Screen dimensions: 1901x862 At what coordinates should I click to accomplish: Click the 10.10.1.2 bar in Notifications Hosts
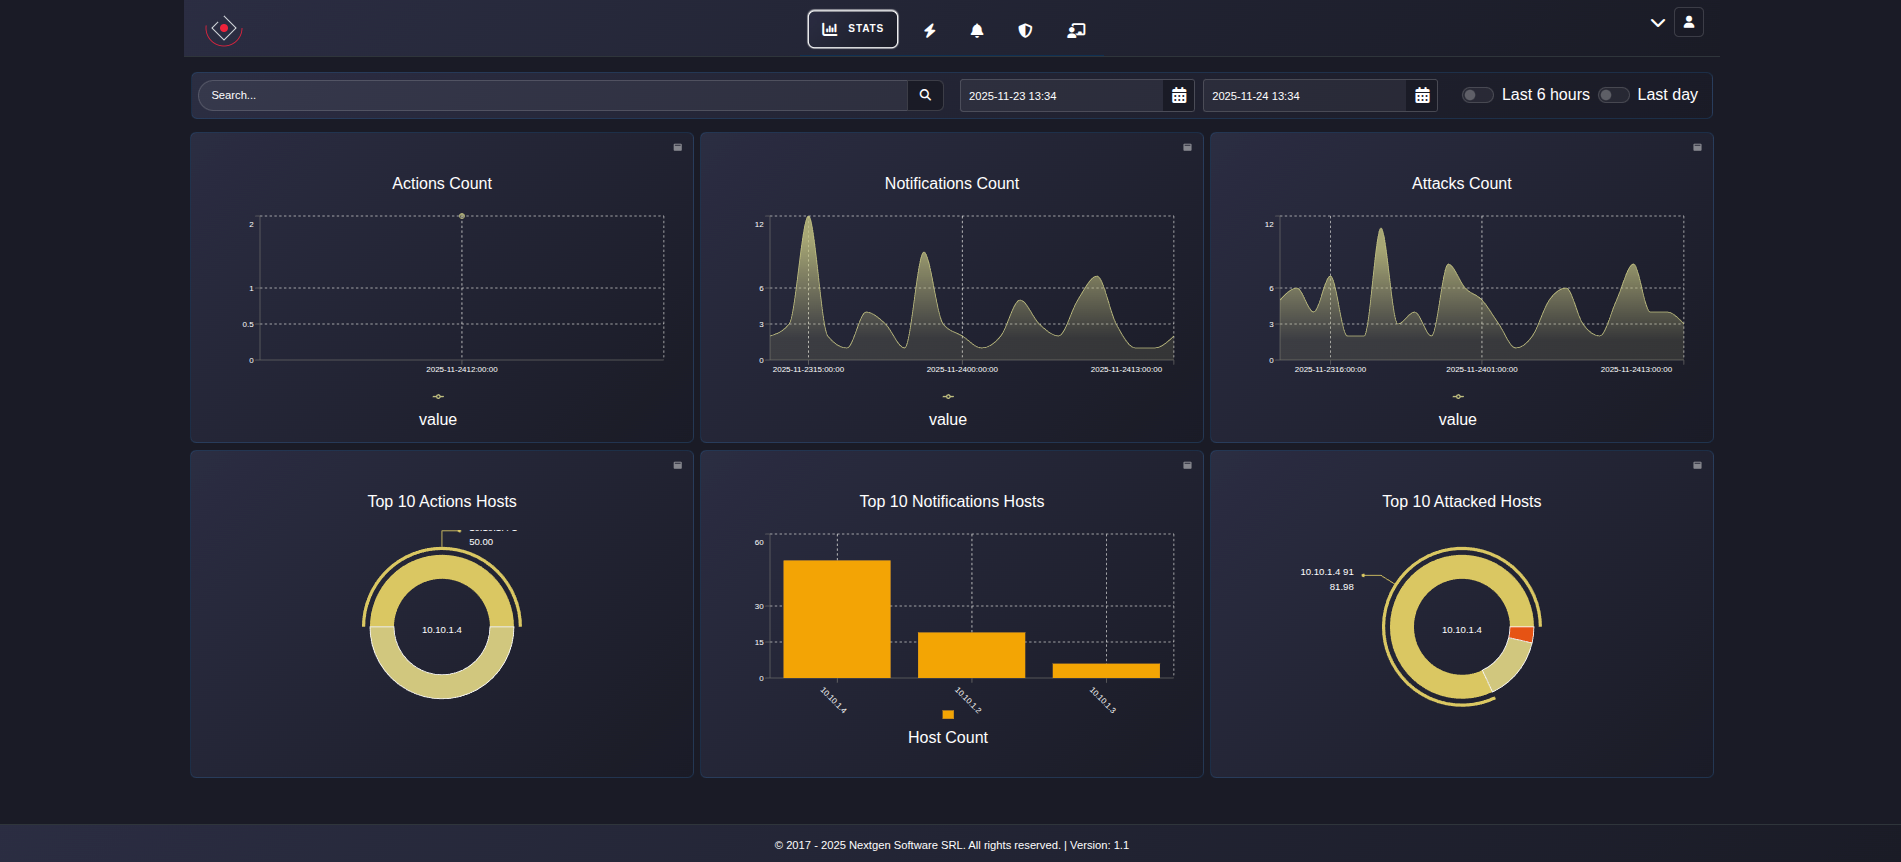tap(971, 655)
